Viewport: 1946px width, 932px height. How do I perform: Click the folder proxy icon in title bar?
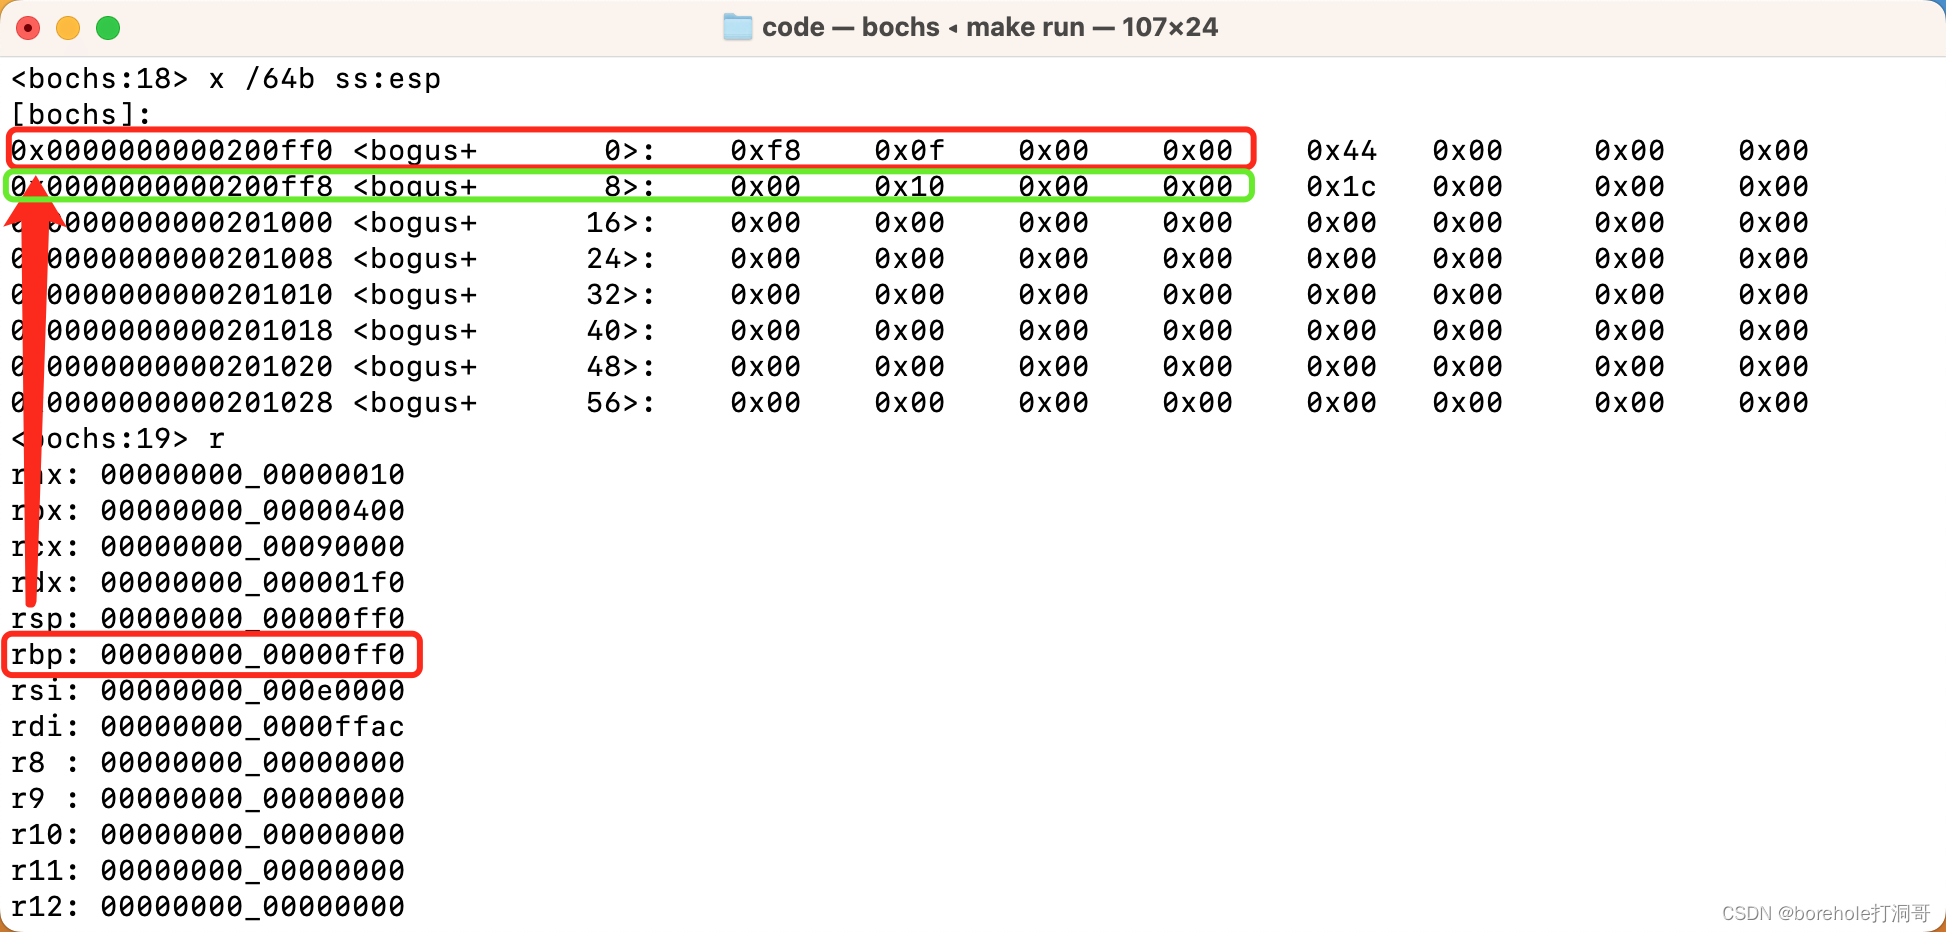(737, 27)
